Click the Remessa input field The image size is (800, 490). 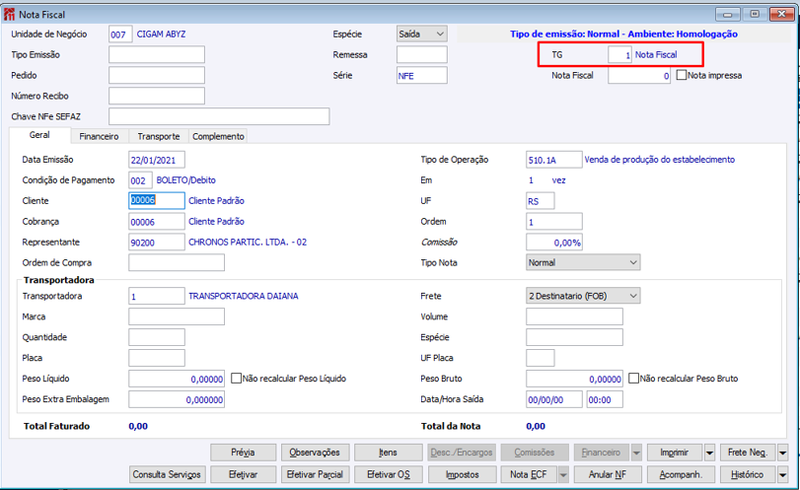[422, 55]
